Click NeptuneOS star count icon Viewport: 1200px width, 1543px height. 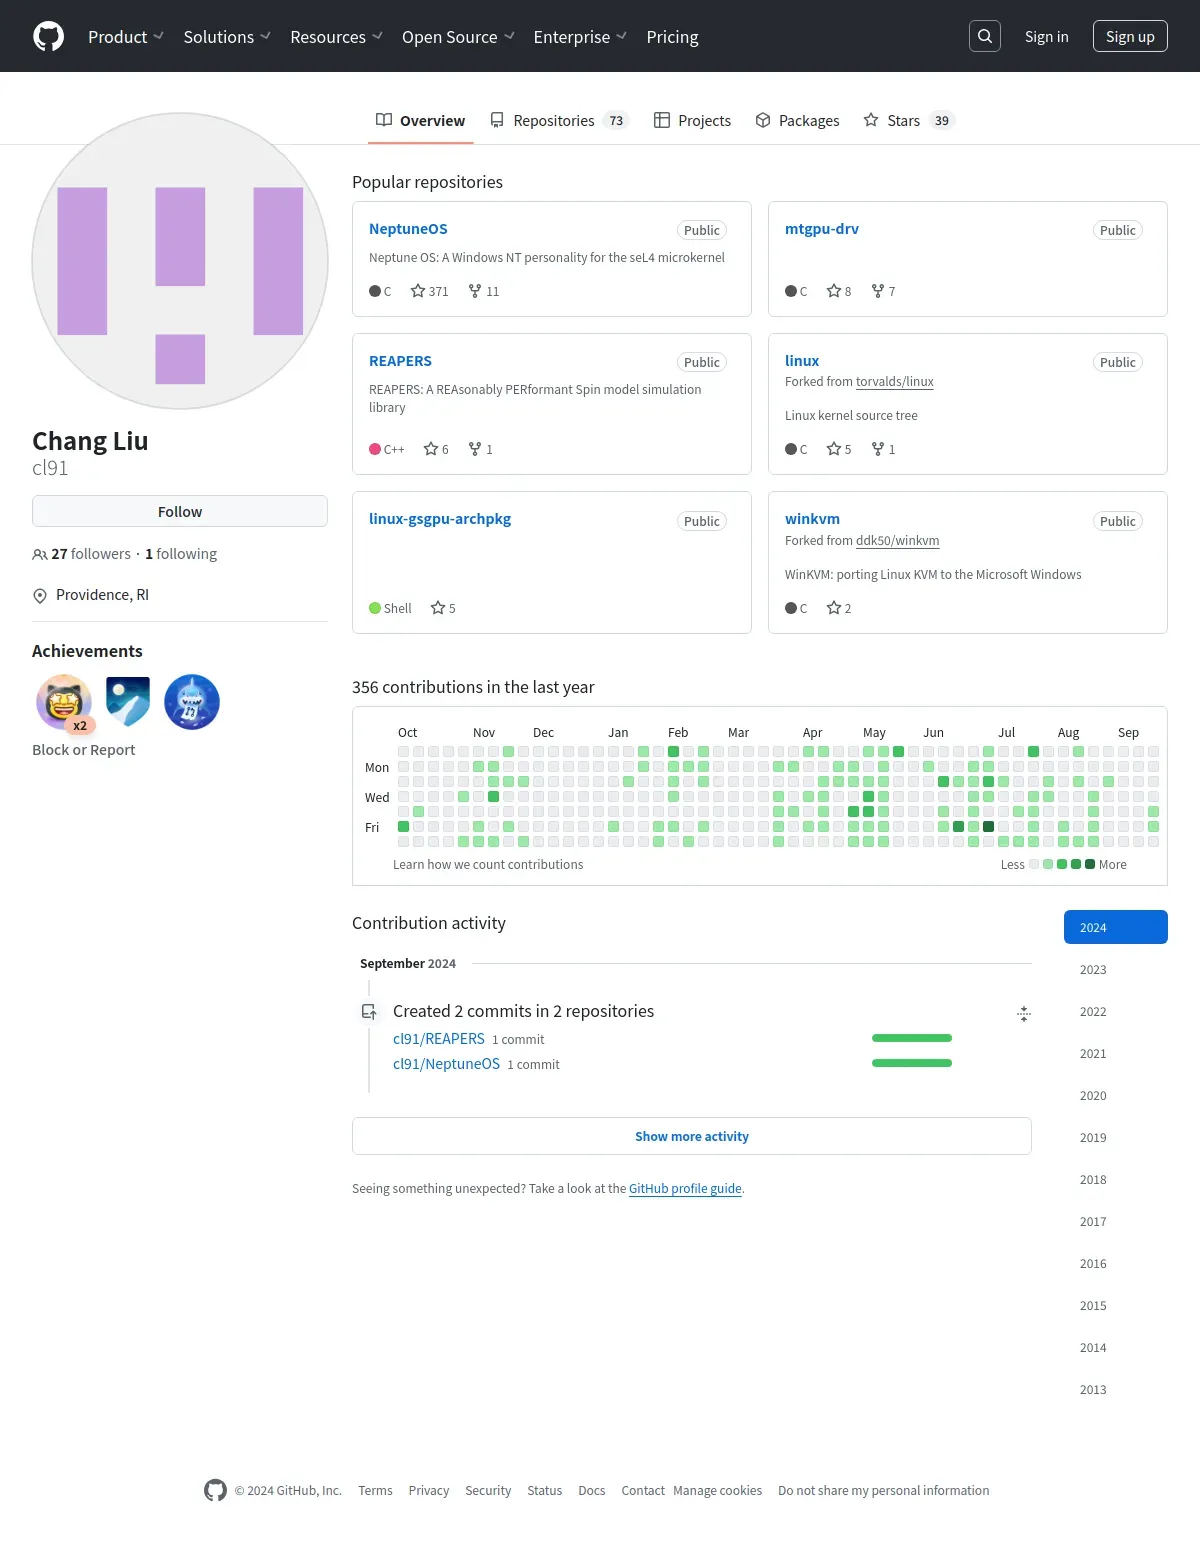tap(418, 291)
